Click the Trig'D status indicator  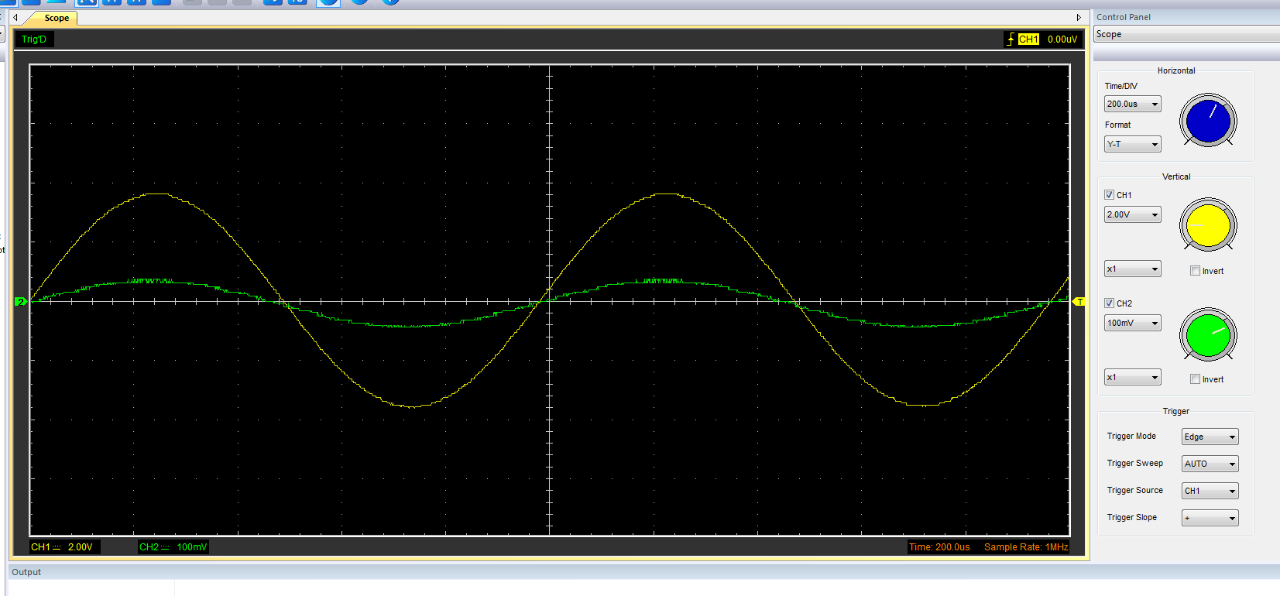pyautogui.click(x=34, y=39)
